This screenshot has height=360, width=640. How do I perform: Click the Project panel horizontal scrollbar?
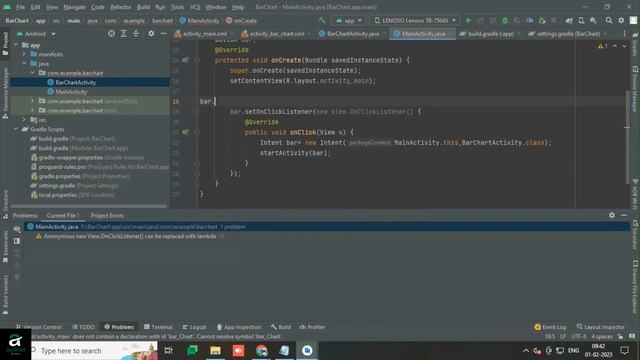tap(89, 206)
